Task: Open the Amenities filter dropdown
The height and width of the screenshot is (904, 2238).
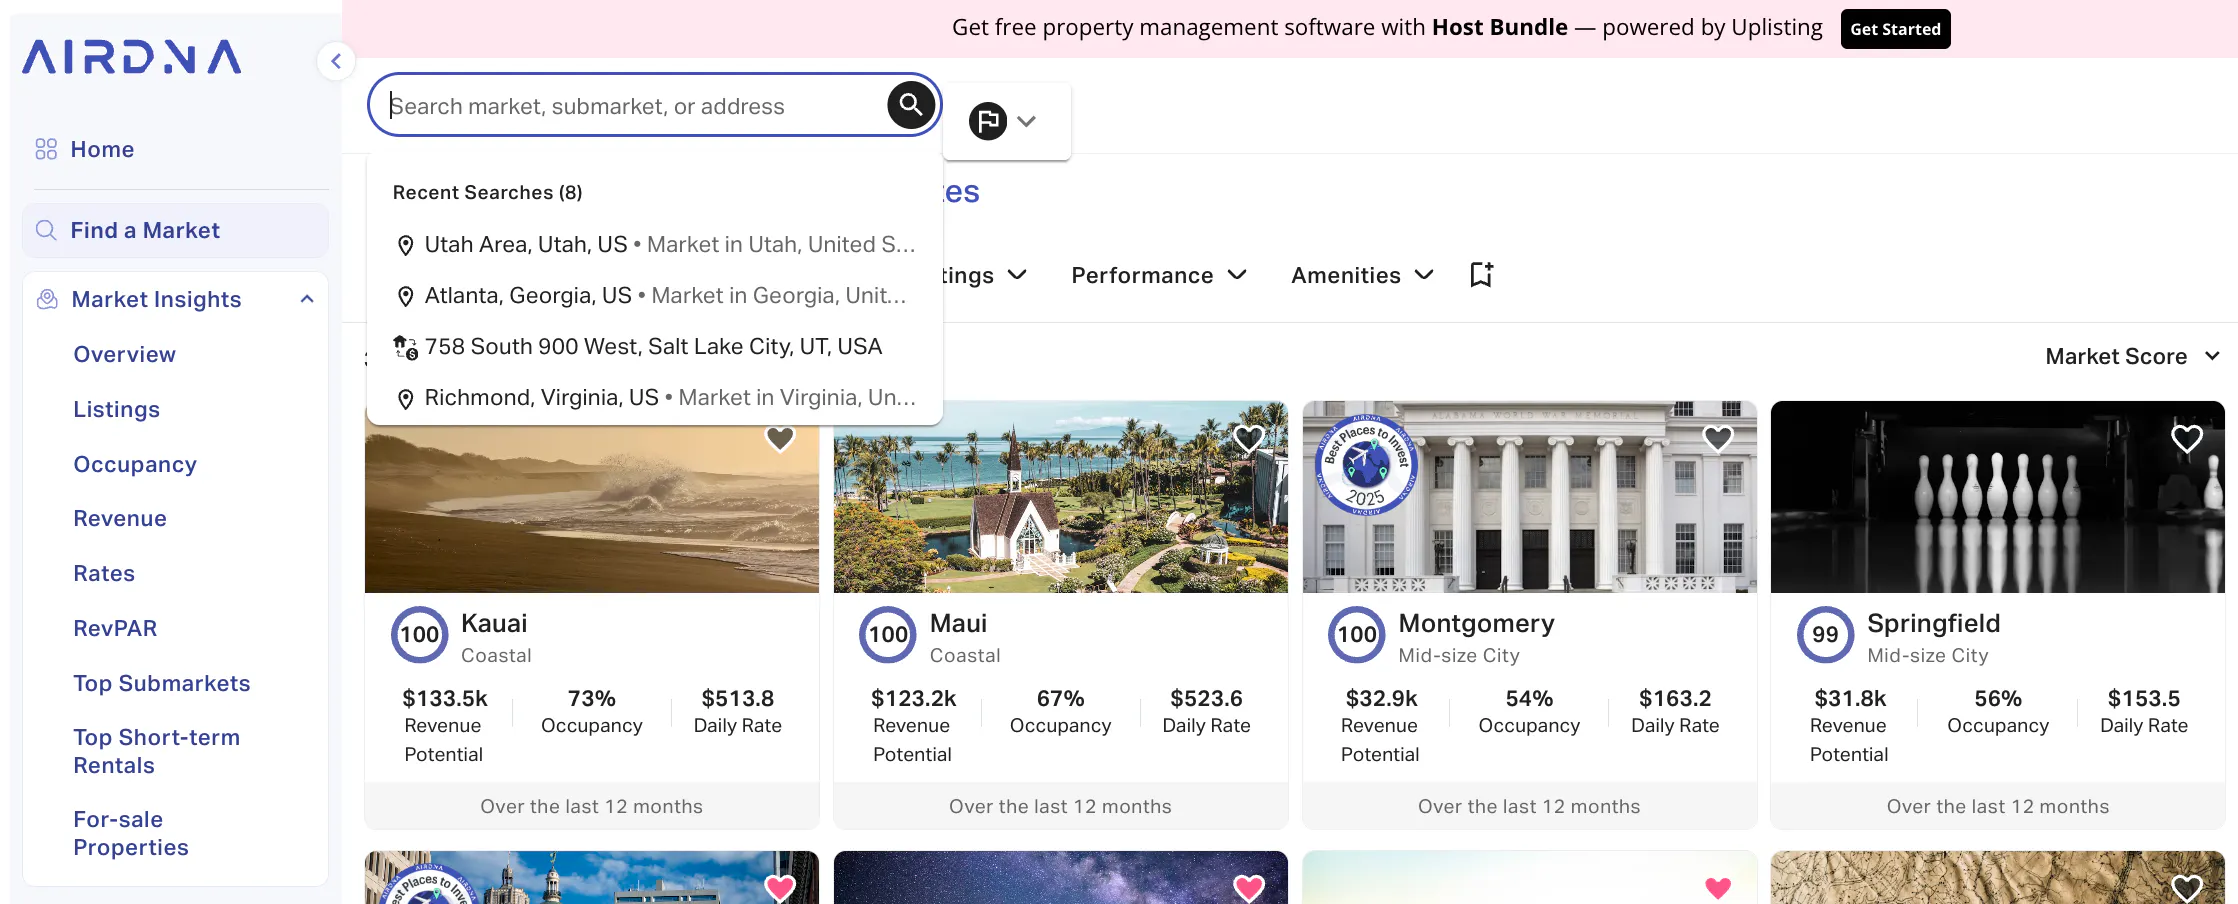Action: [x=1362, y=275]
